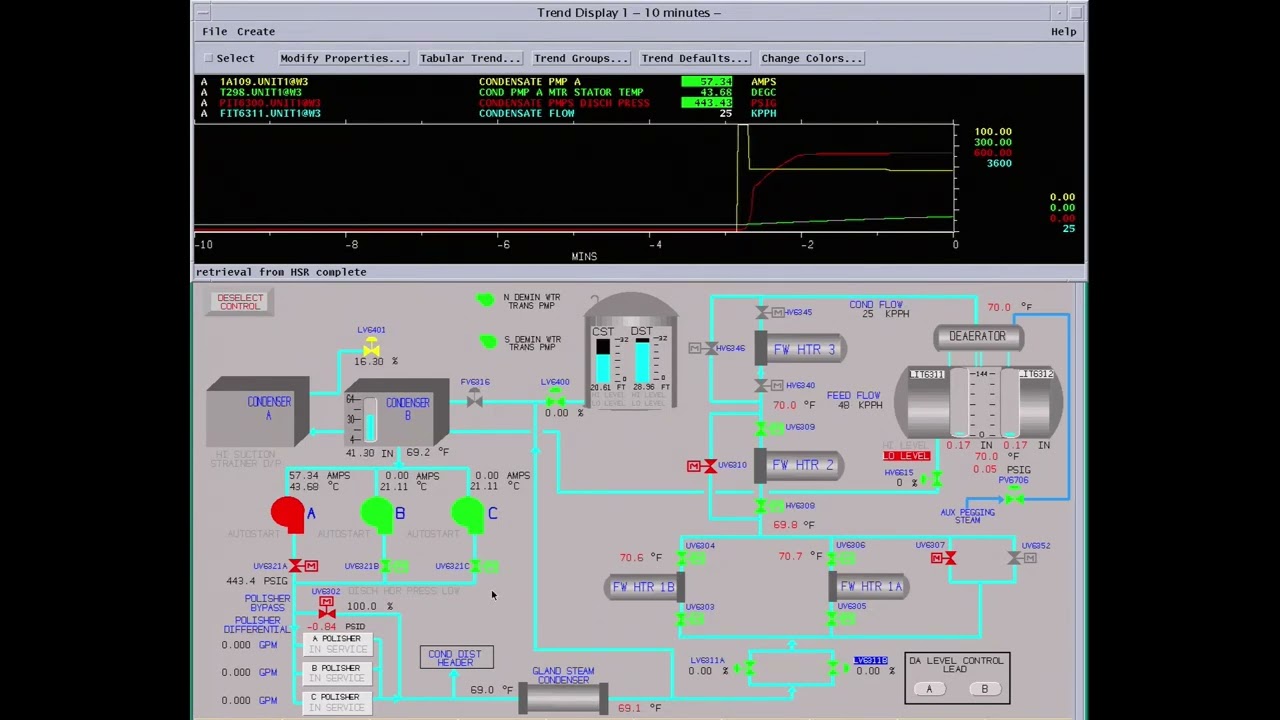Click the UV6302 polisher bypass valve
Image resolution: width=1280 pixels, height=720 pixels.
[326, 608]
